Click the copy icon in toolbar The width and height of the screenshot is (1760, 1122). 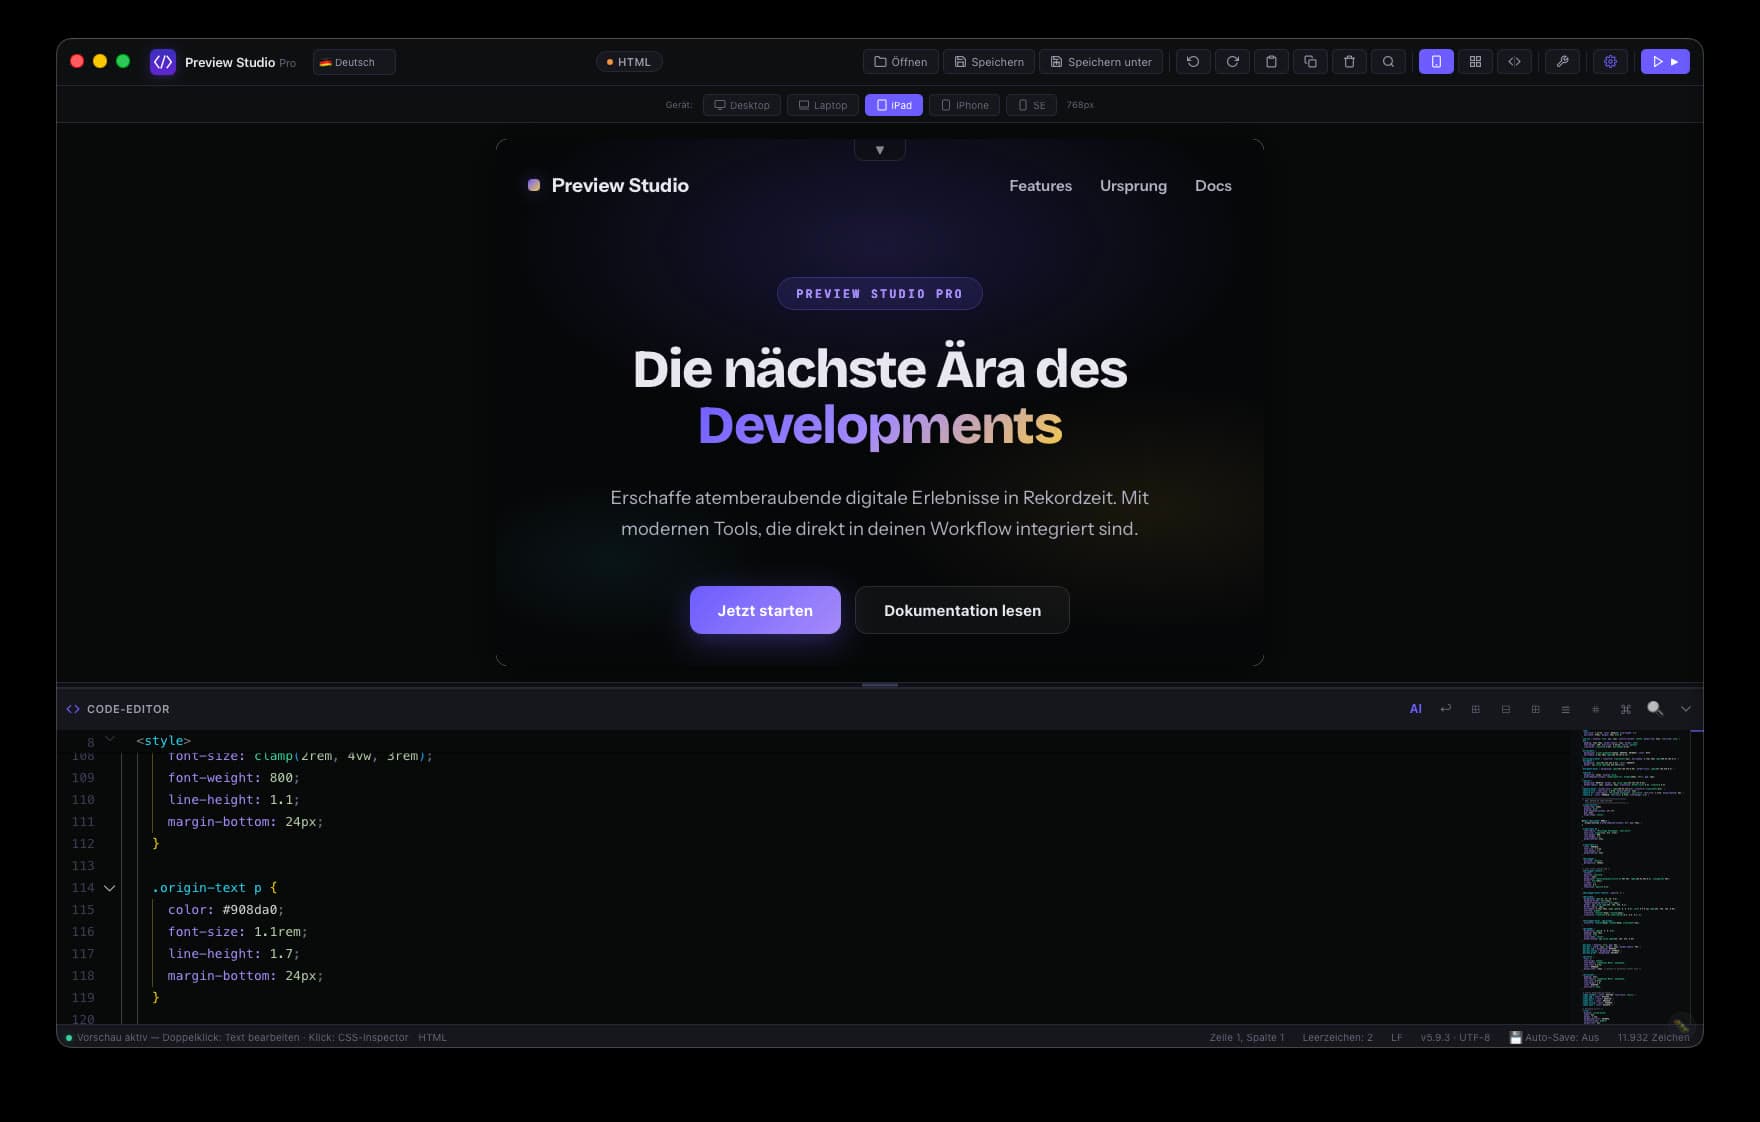pyautogui.click(x=1310, y=62)
